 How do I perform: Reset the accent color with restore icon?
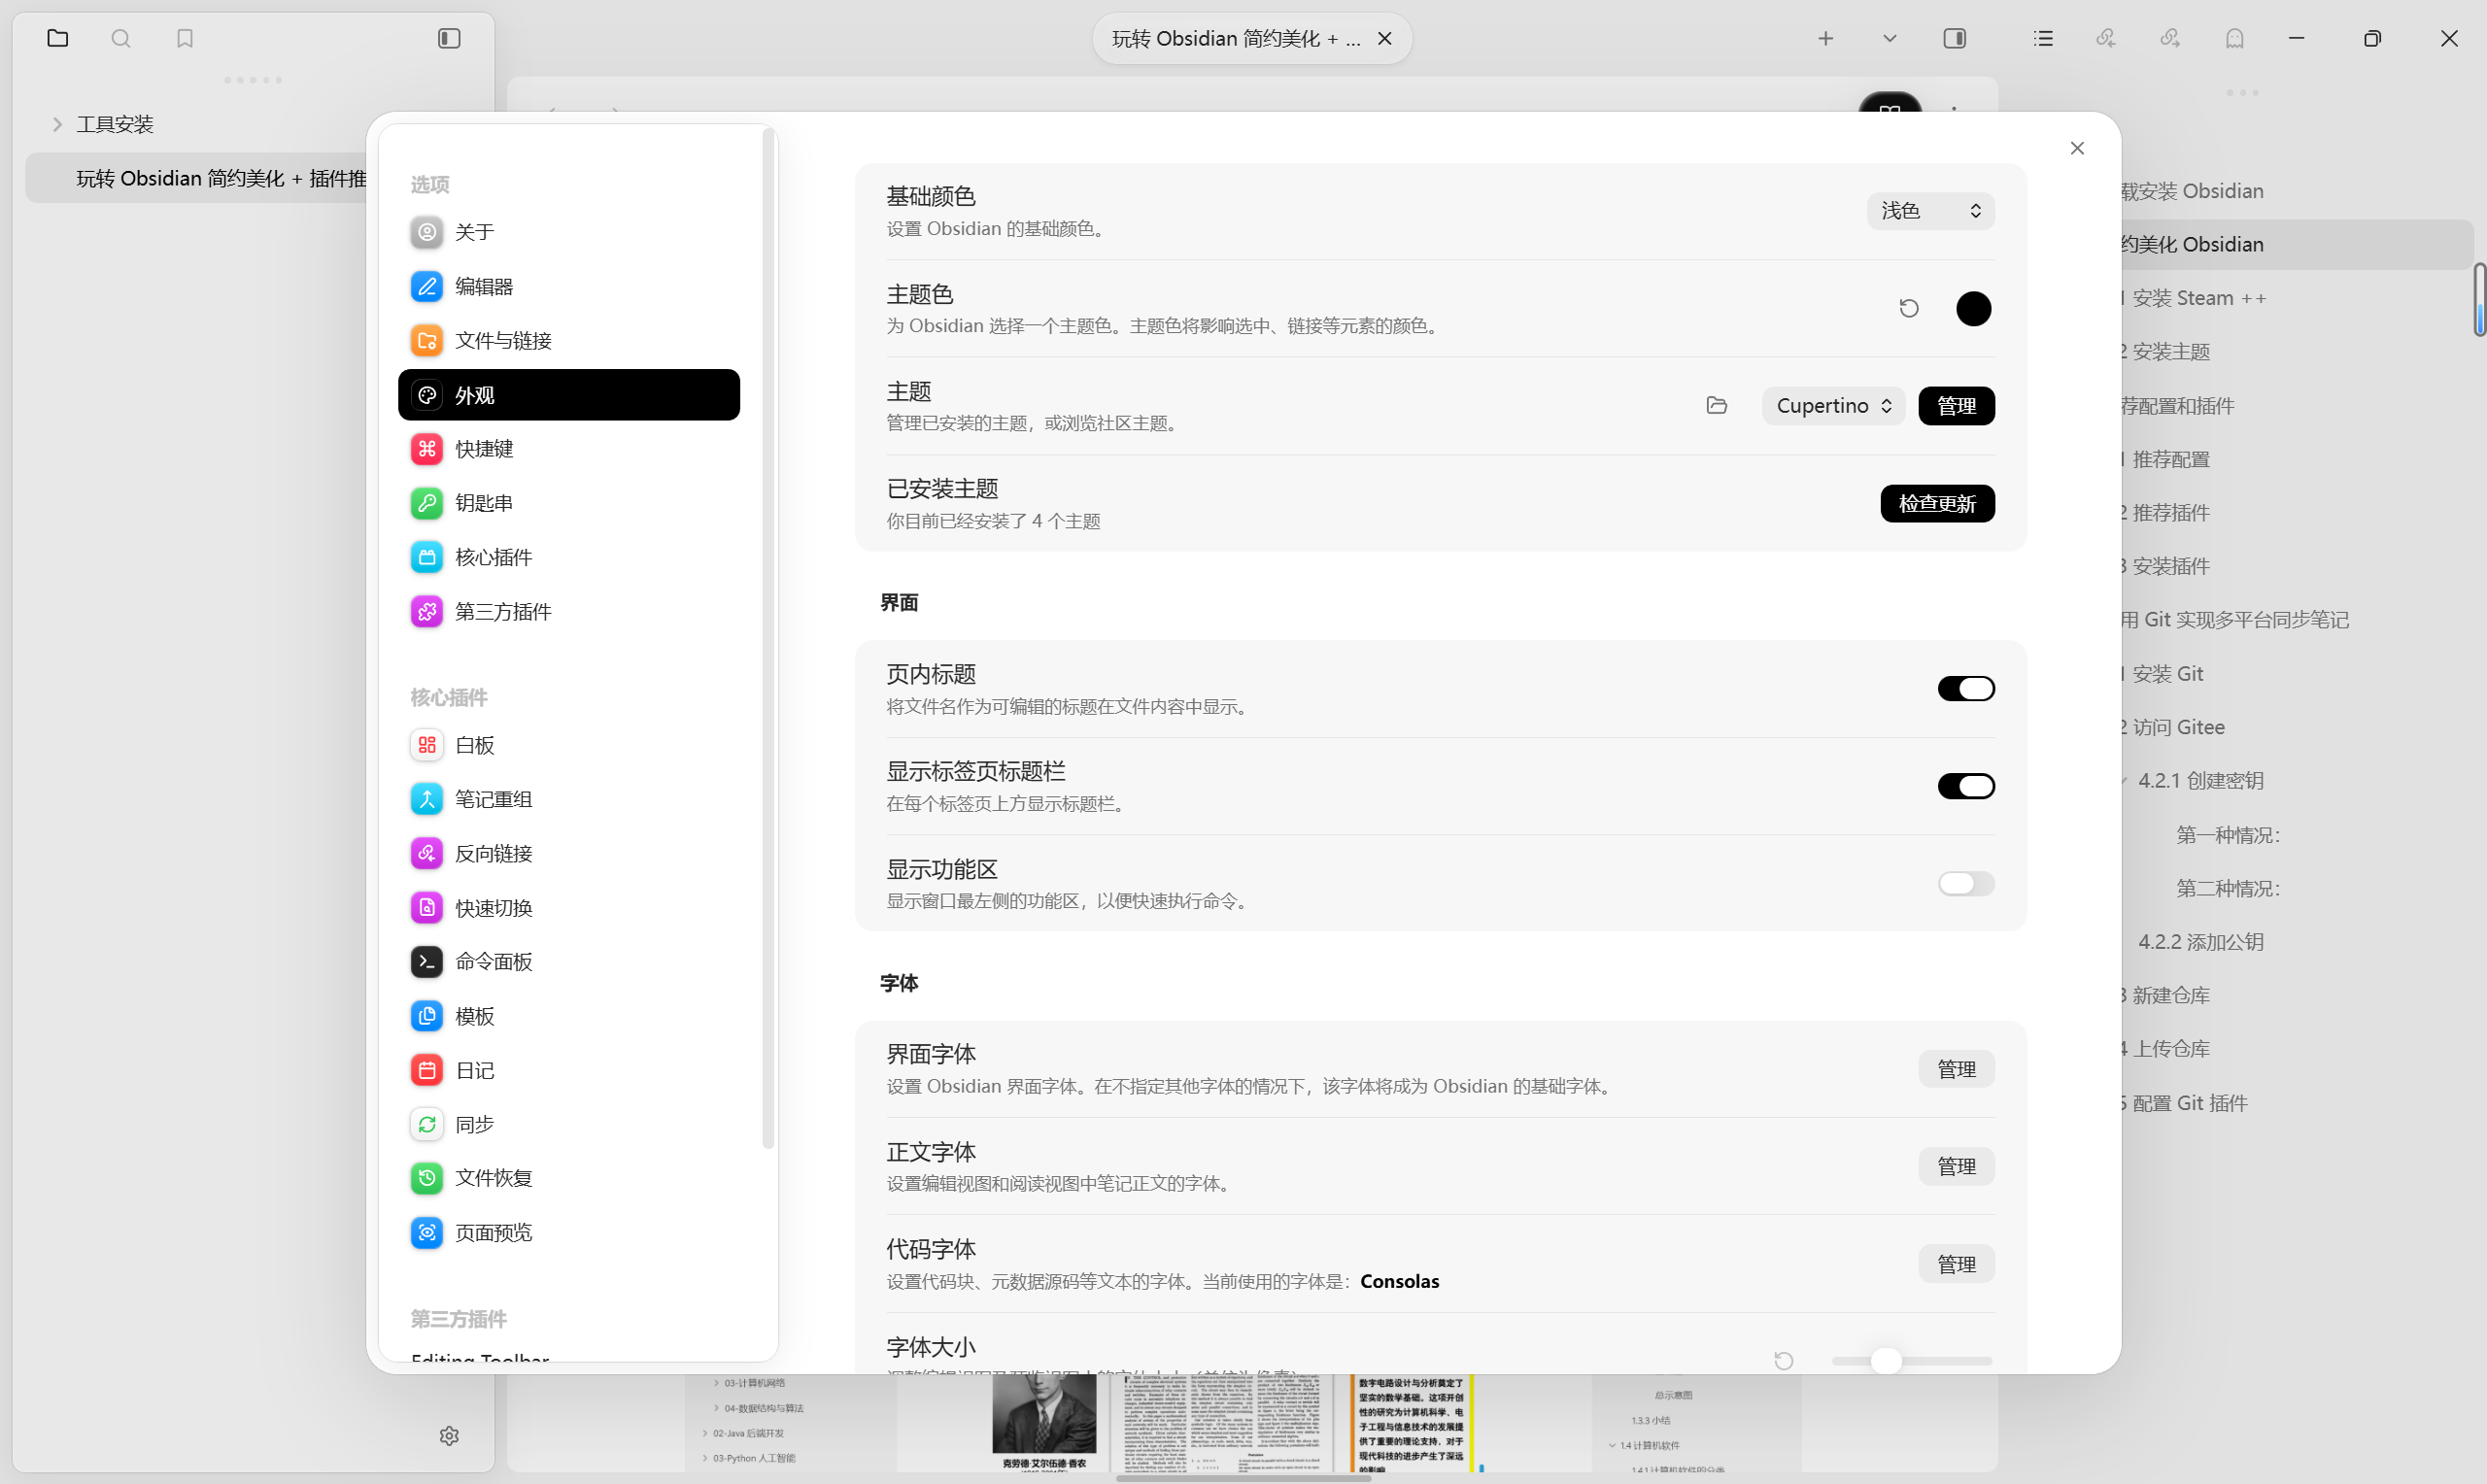(1908, 308)
